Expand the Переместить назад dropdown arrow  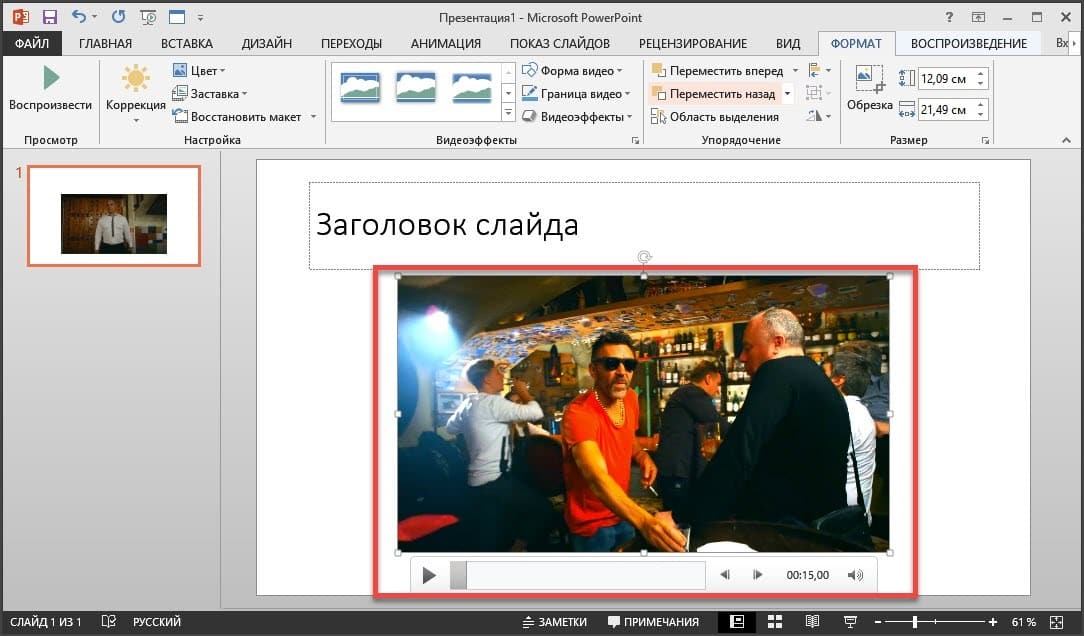787,93
